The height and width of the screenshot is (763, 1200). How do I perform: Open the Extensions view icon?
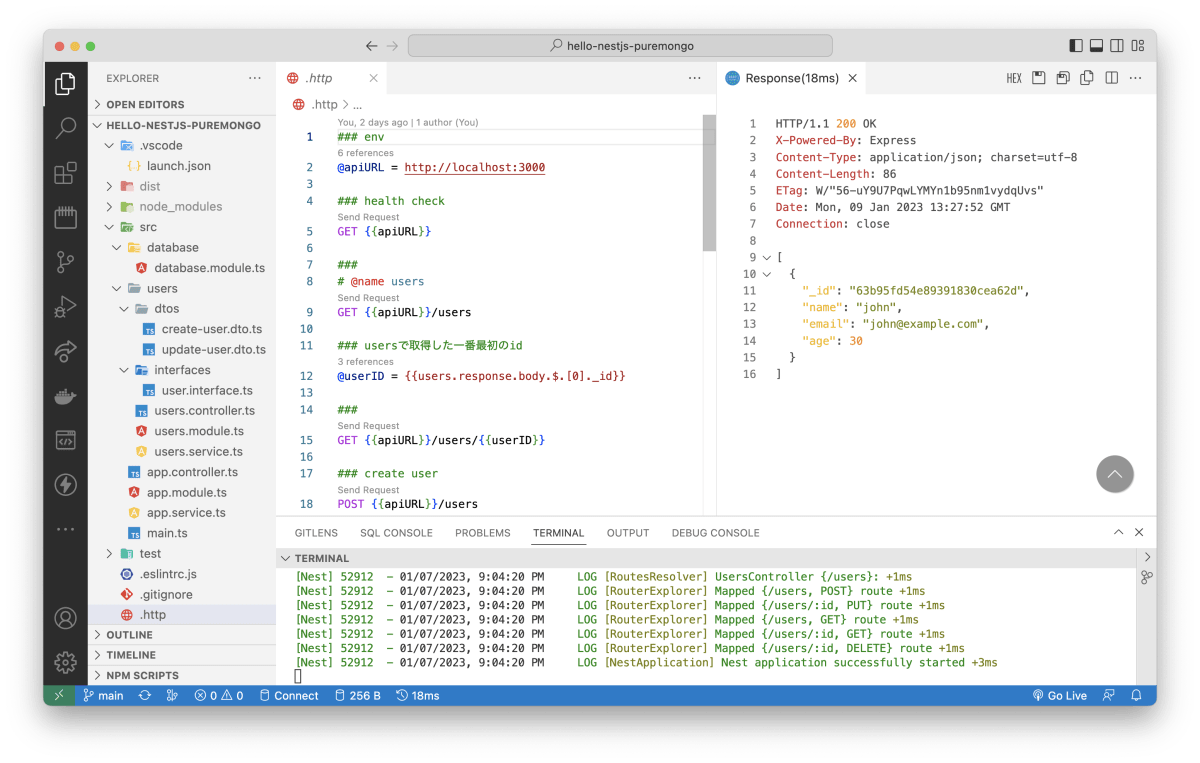[65, 173]
